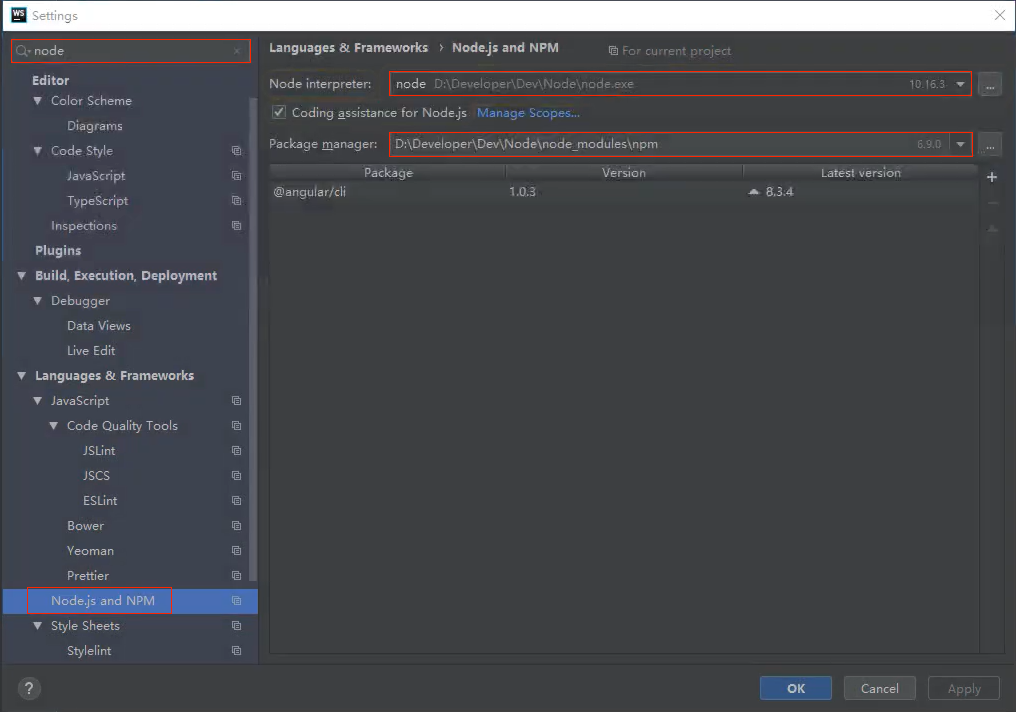Close the Settings dialog window
1016x712 pixels.
point(1000,15)
